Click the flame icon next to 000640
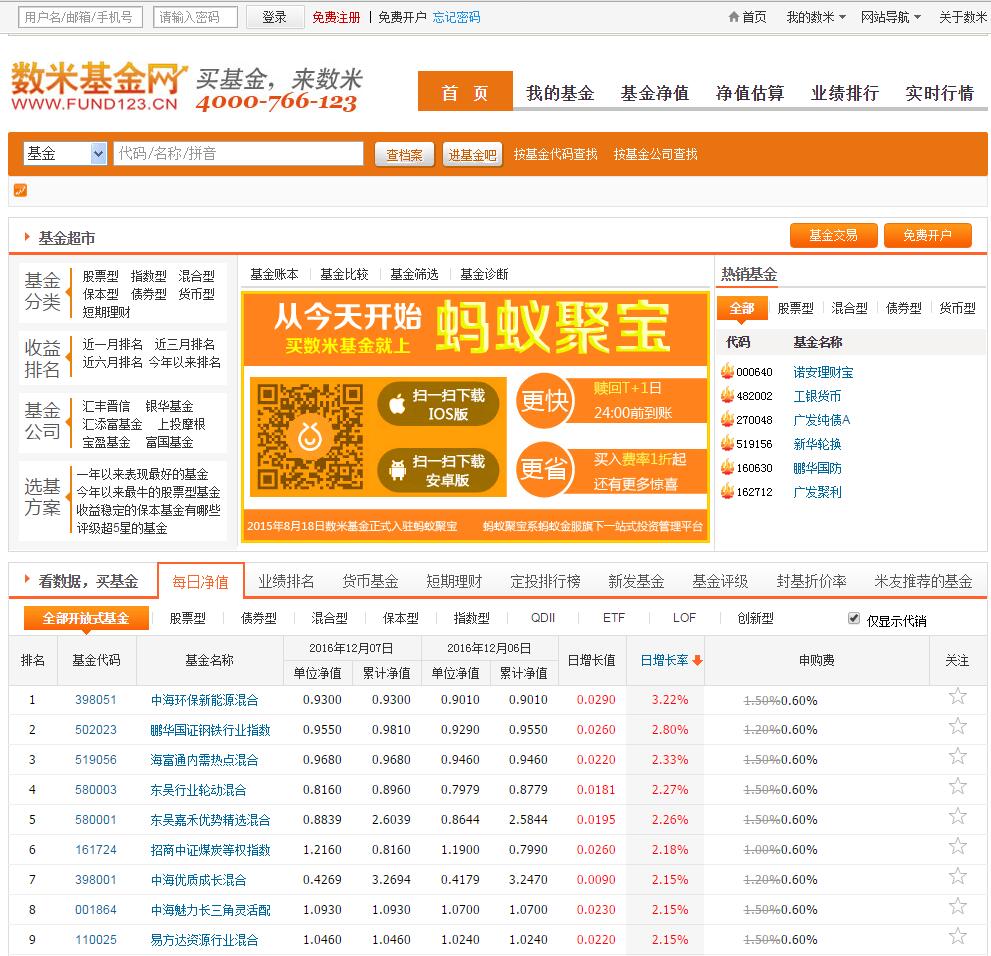This screenshot has width=991, height=956. pyautogui.click(x=727, y=371)
